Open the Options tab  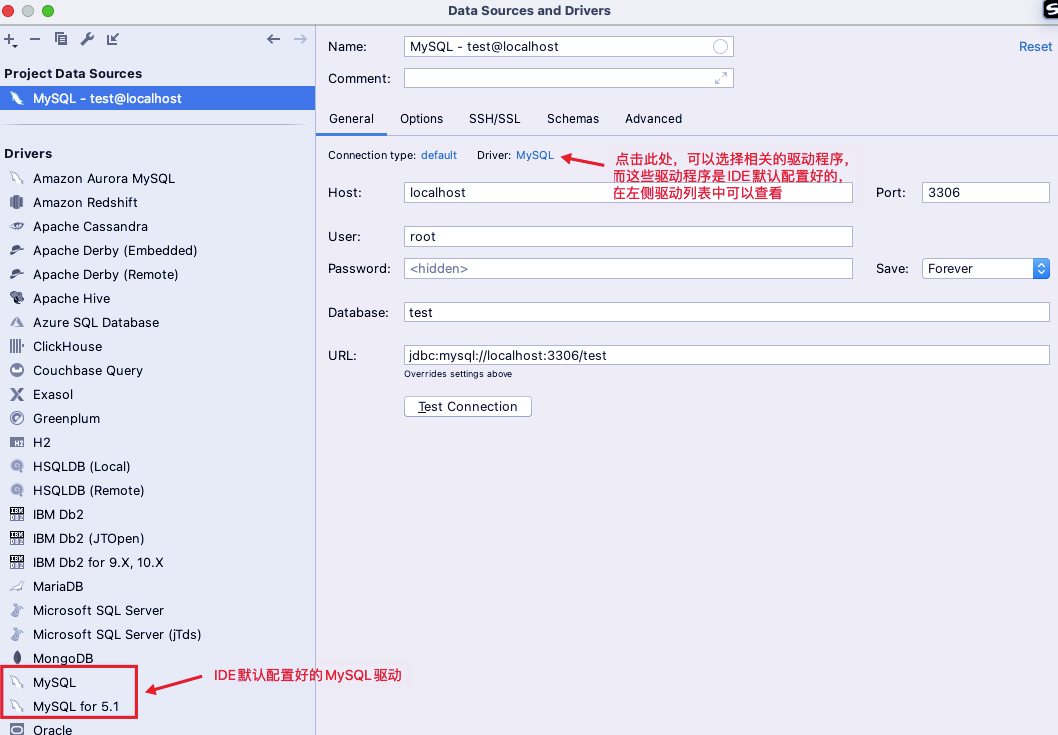pyautogui.click(x=421, y=119)
